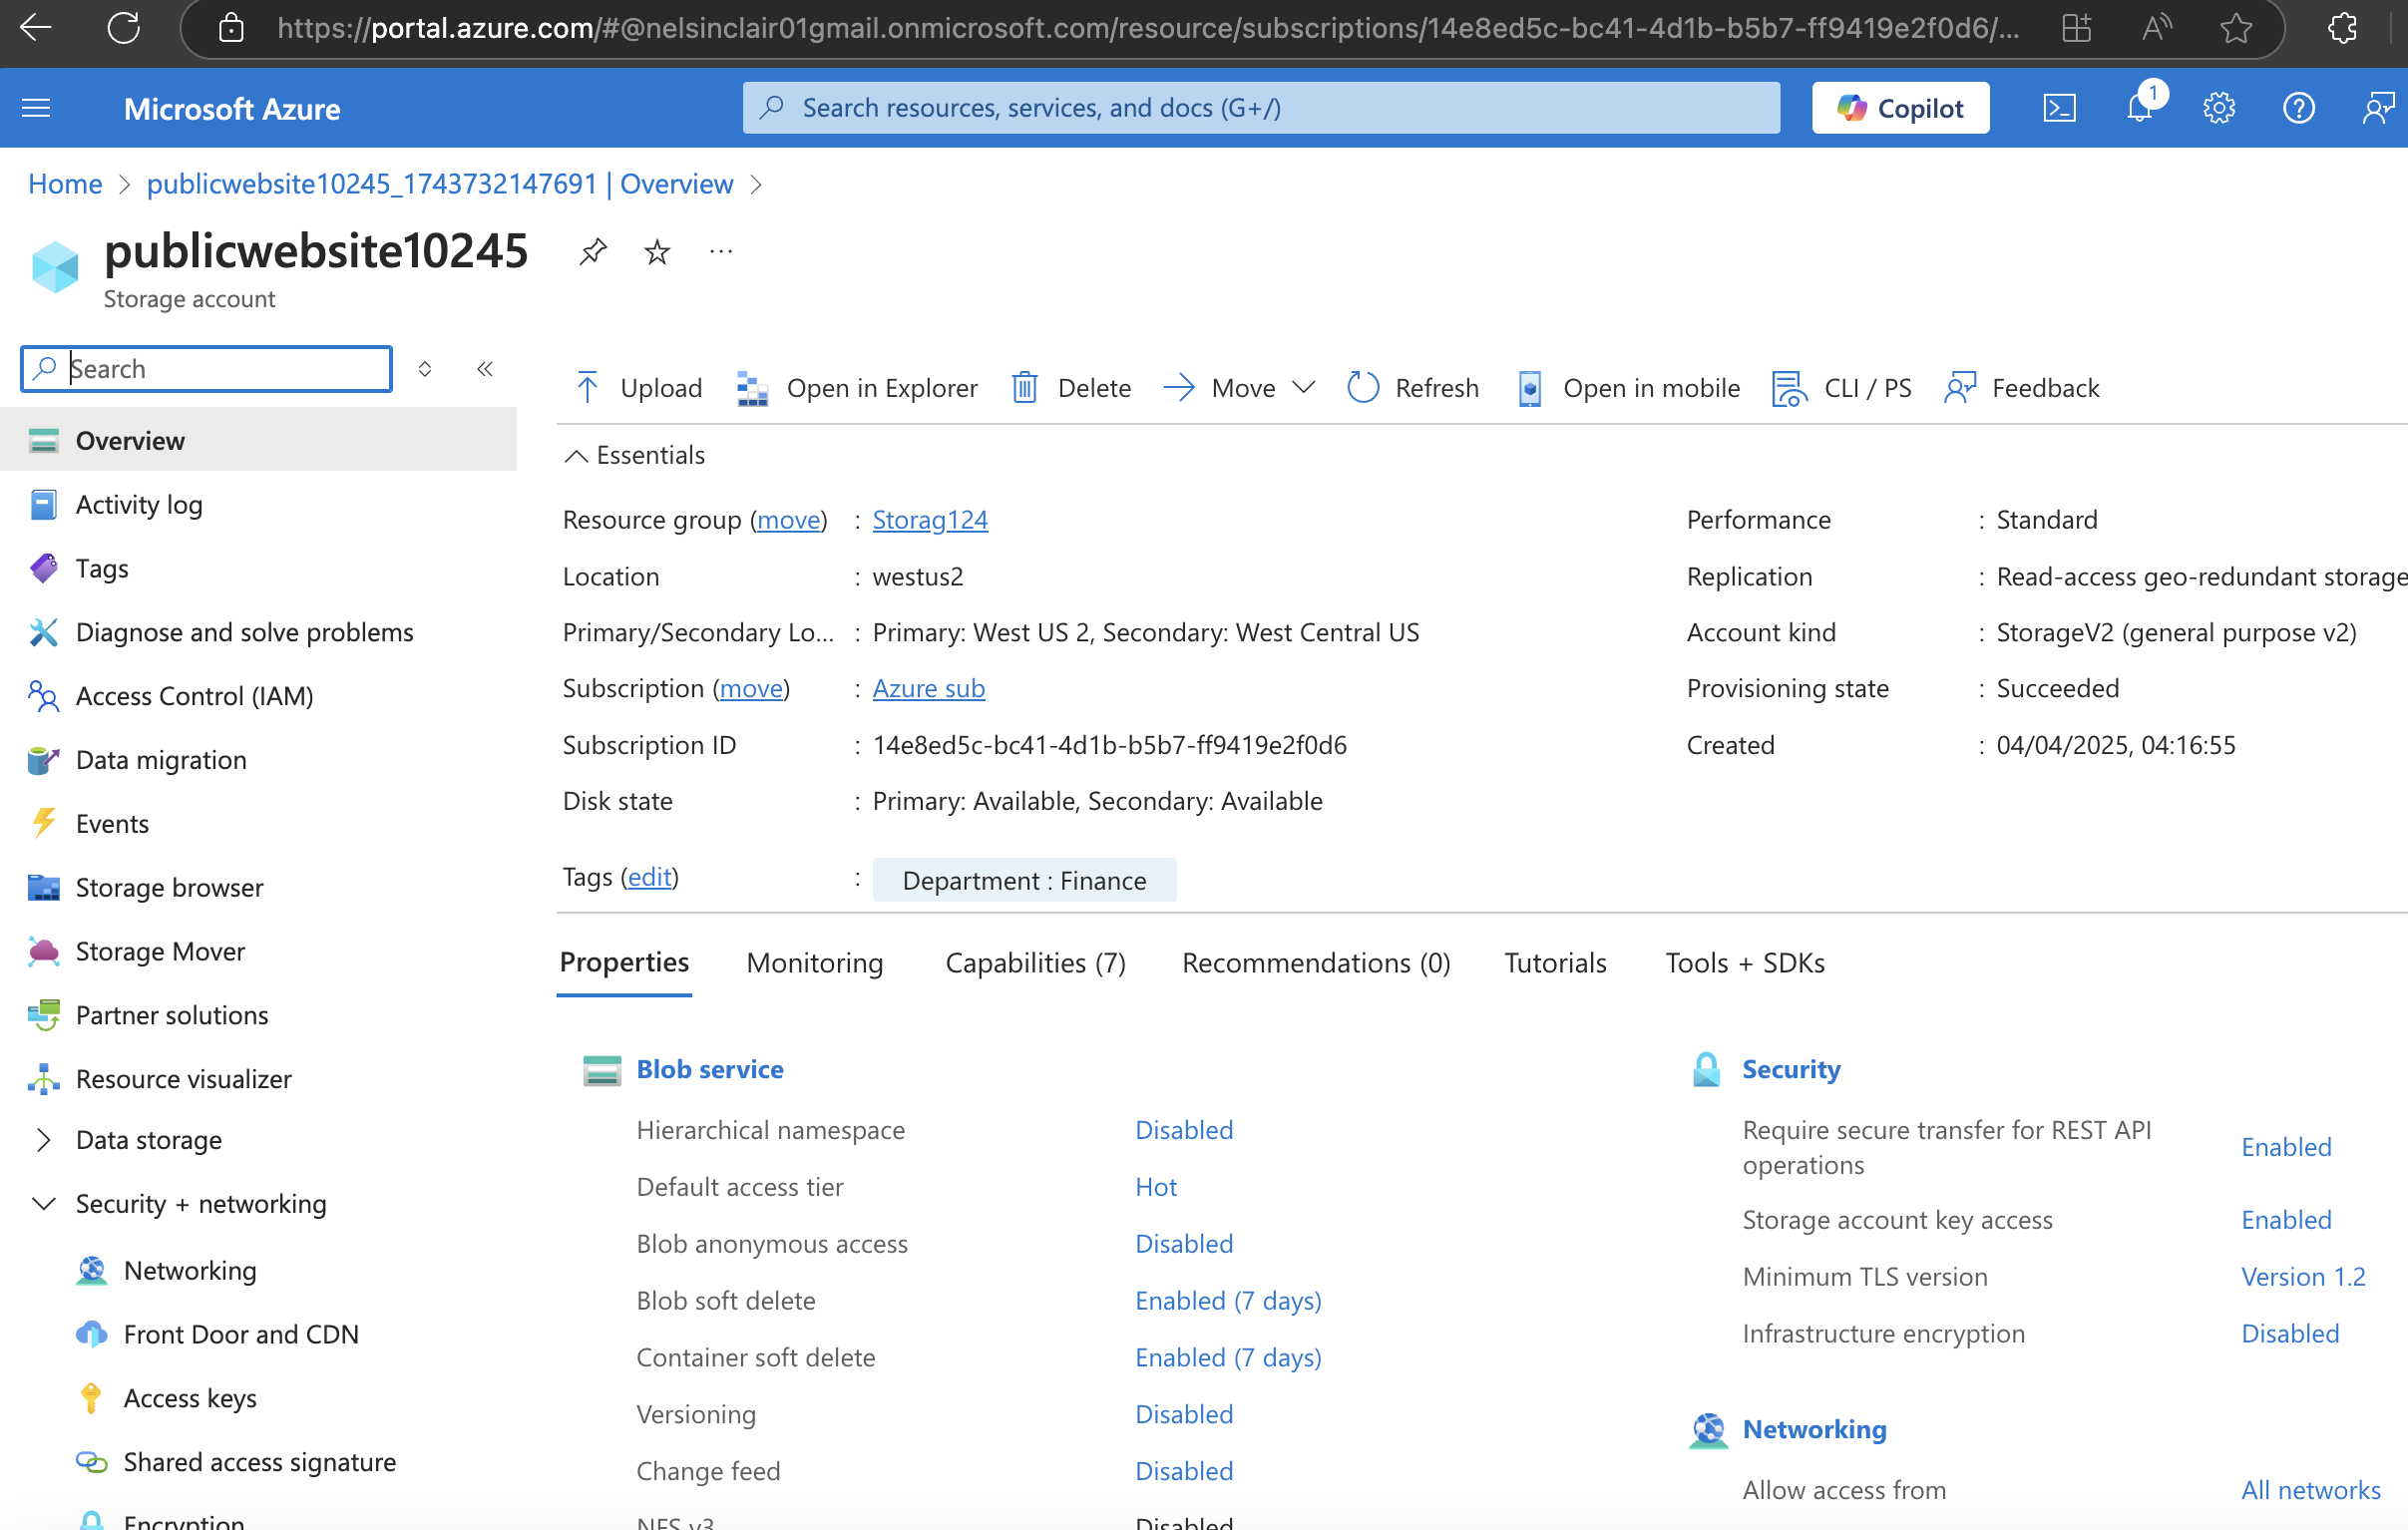Open the notifications bell

click(x=2140, y=106)
